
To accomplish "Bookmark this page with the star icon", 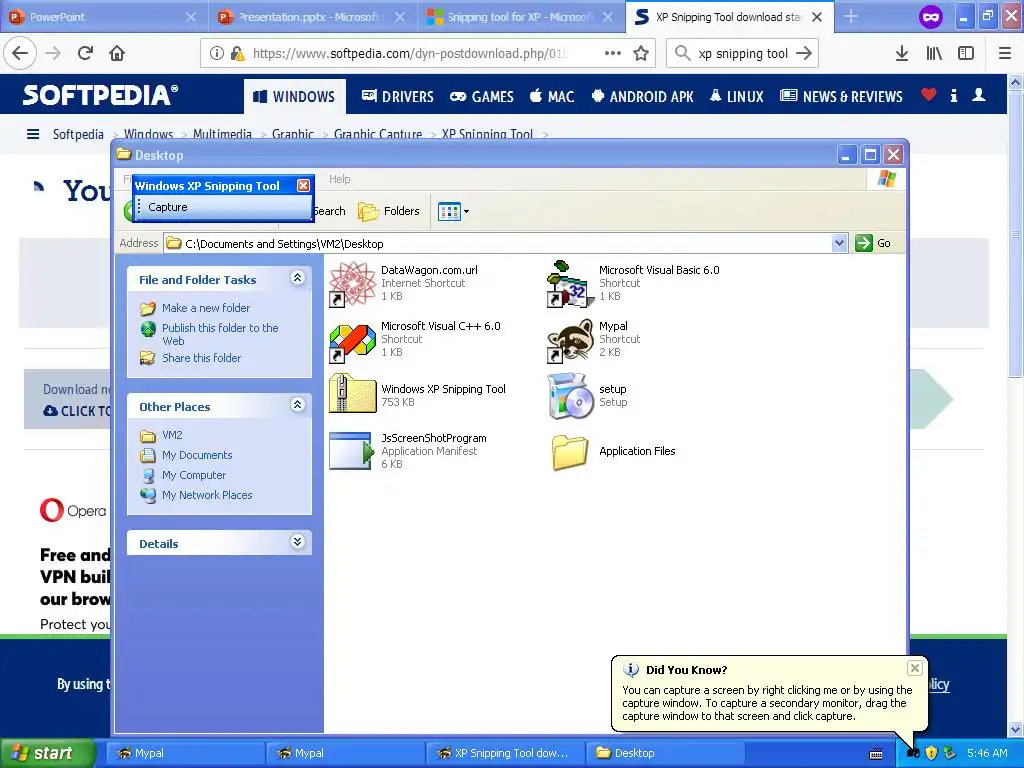I will pyautogui.click(x=641, y=54).
